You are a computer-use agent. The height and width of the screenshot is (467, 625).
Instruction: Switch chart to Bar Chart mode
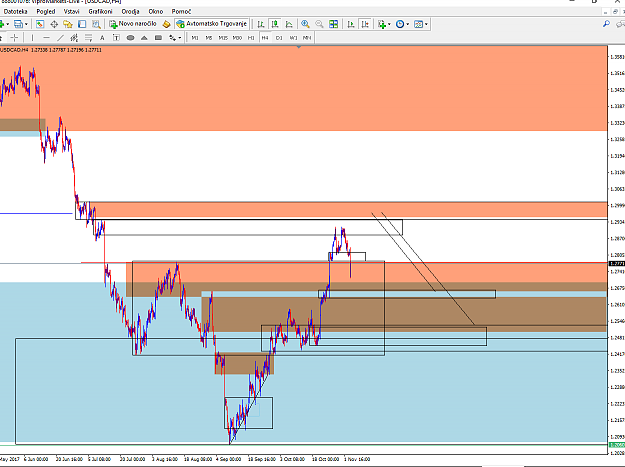[x=261, y=24]
